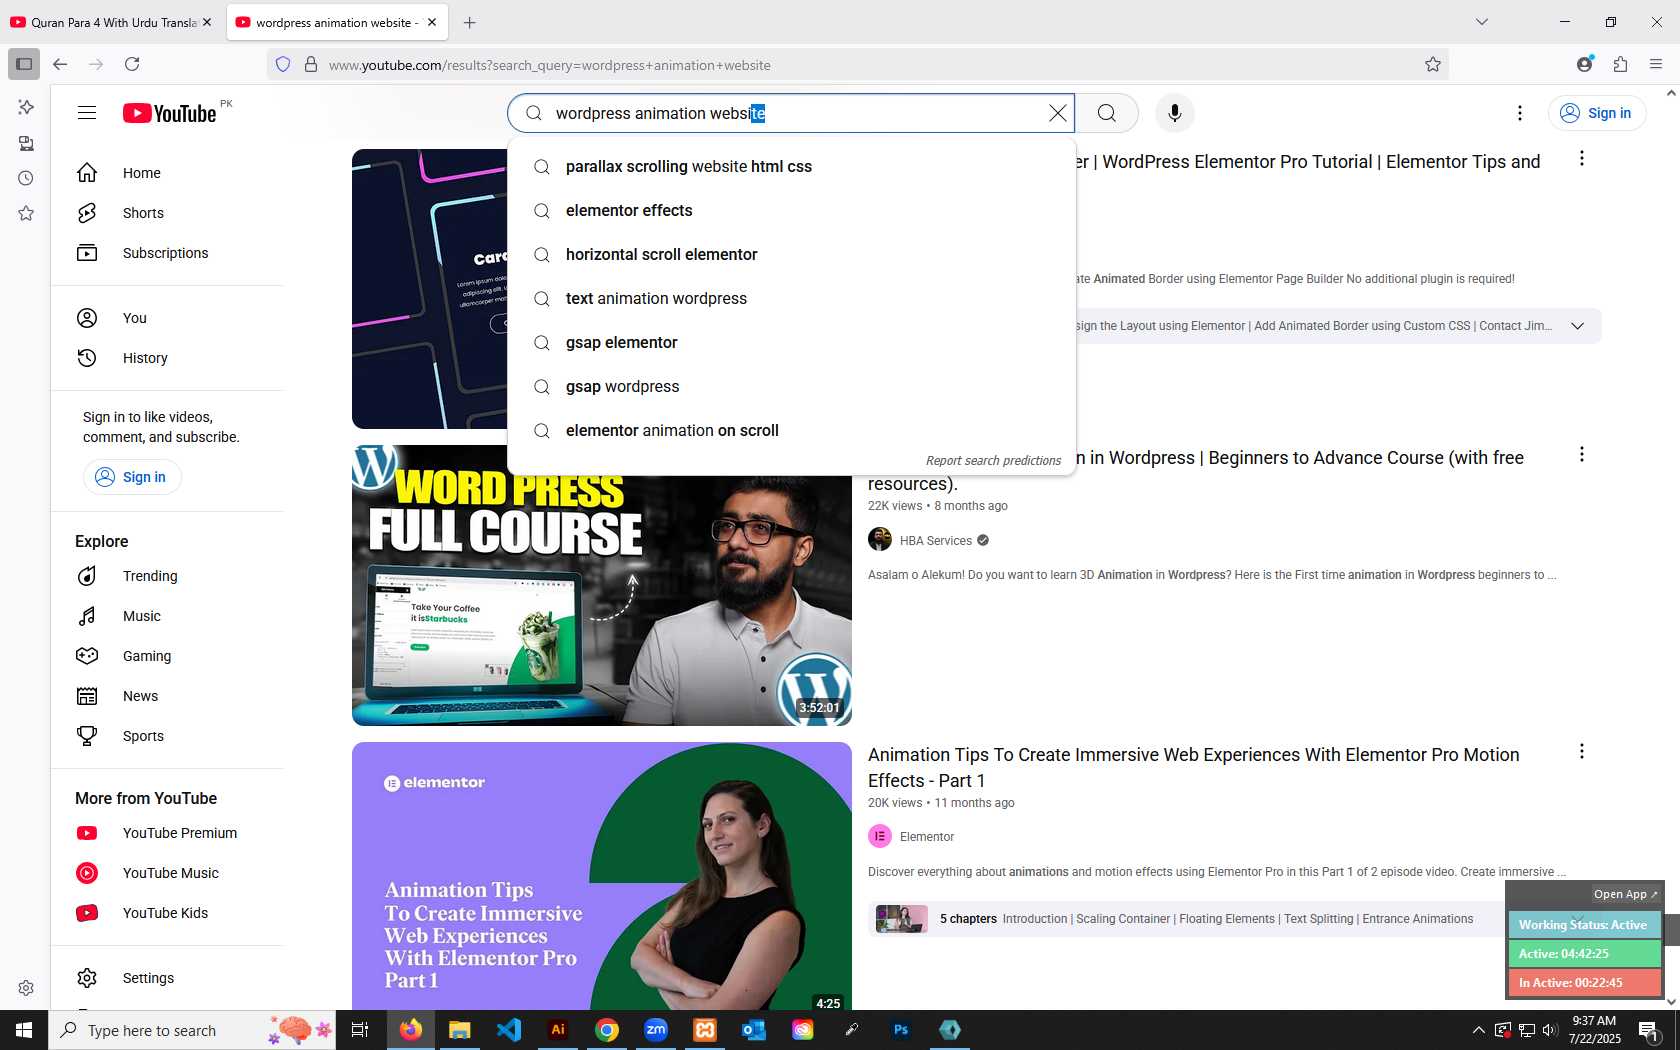Clear the search query with X icon
The image size is (1680, 1050).
(1057, 113)
